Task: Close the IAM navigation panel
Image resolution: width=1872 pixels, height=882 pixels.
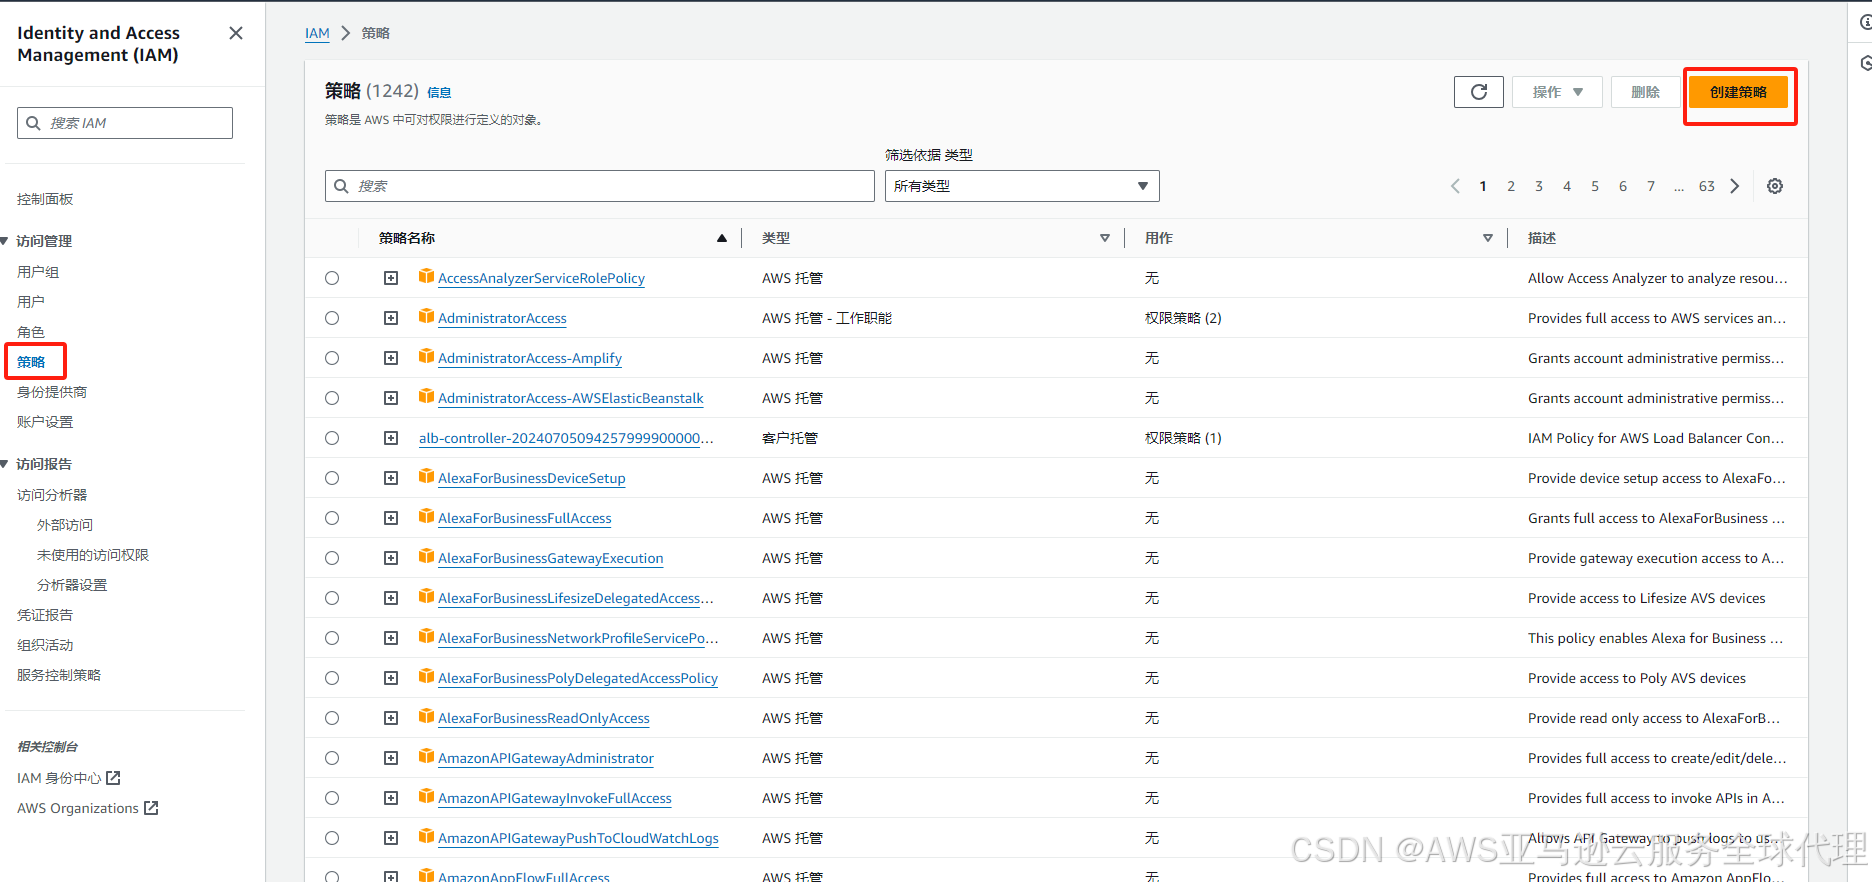Action: [x=236, y=33]
